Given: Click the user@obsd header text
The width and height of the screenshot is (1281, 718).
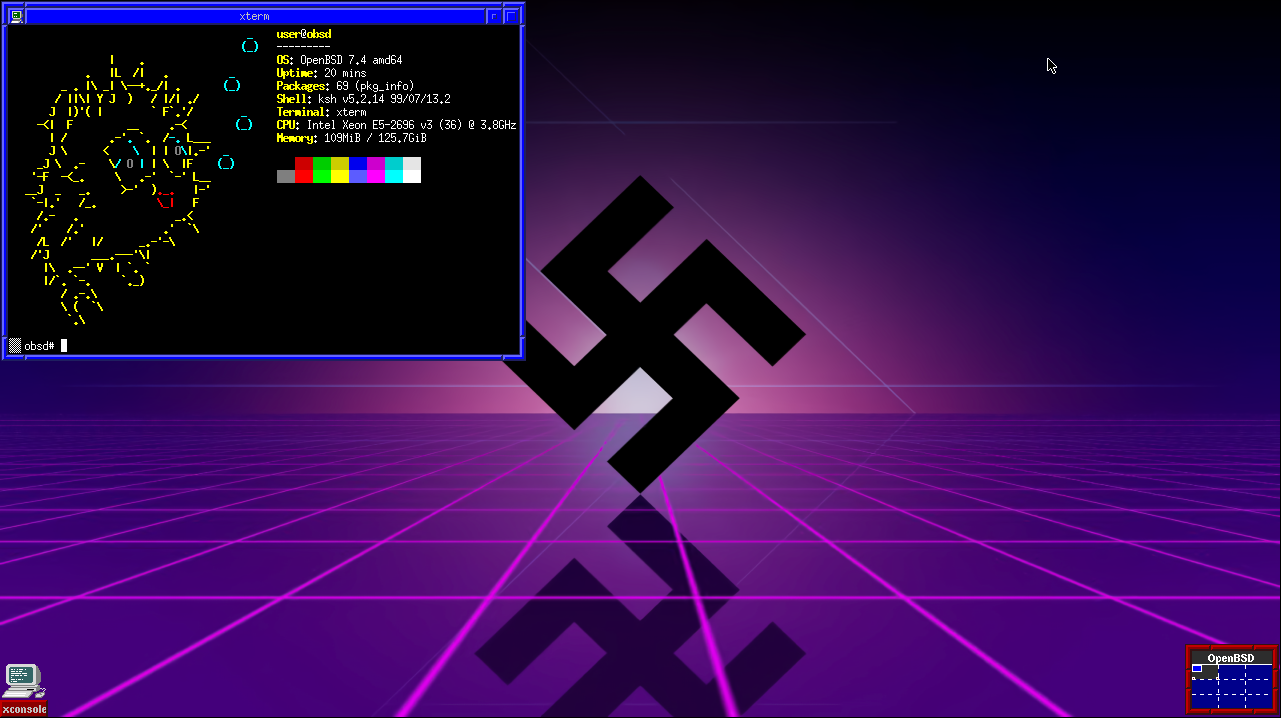Looking at the screenshot, I should point(304,34).
